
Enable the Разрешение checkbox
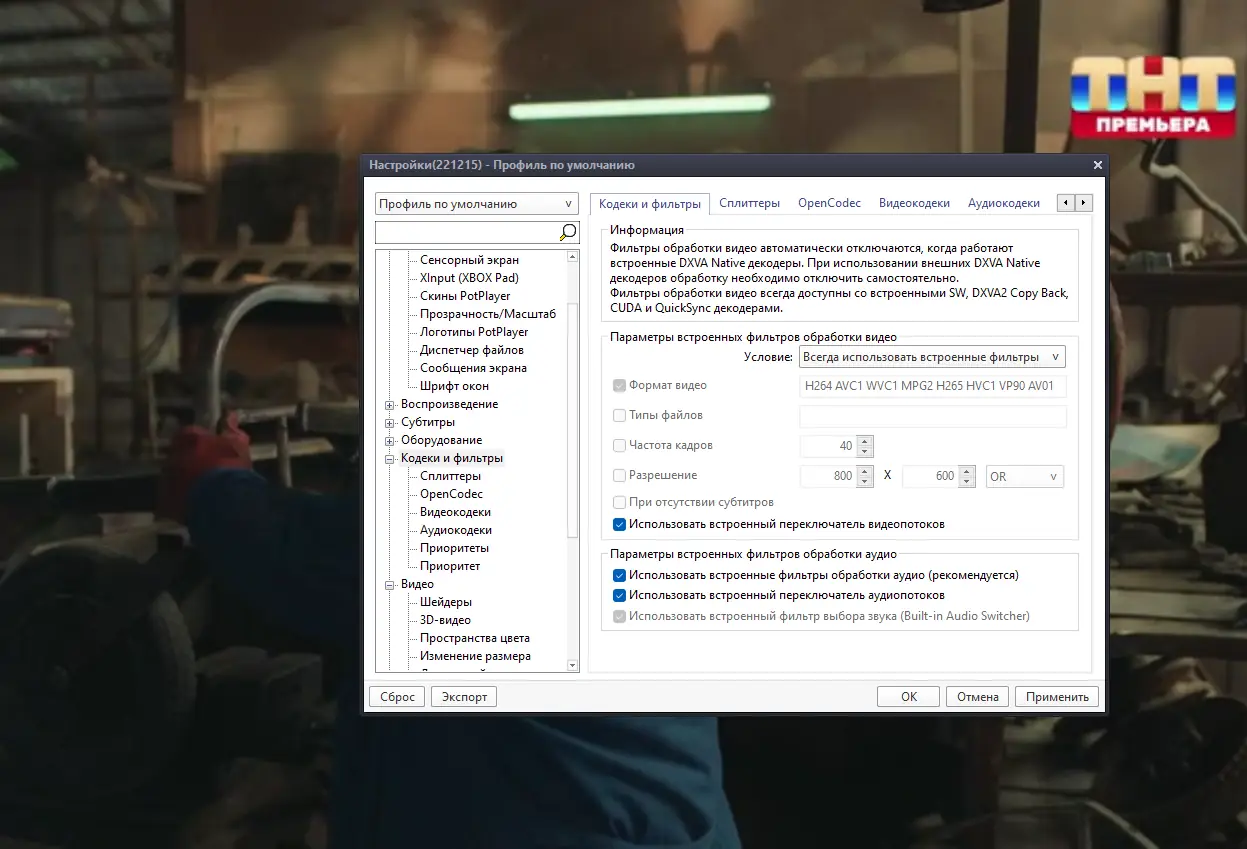[x=619, y=475]
